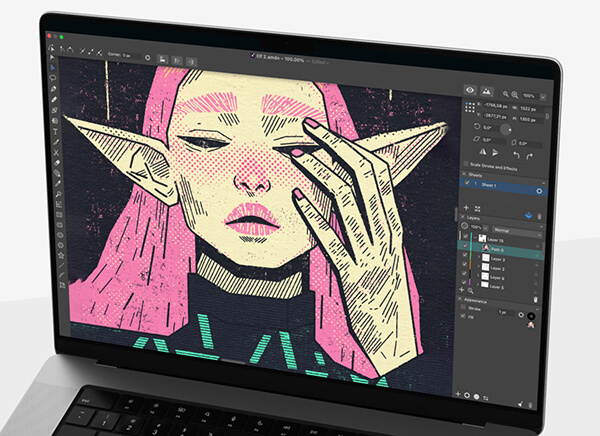
Task: Select the Layer 3 row
Action: [x=500, y=259]
